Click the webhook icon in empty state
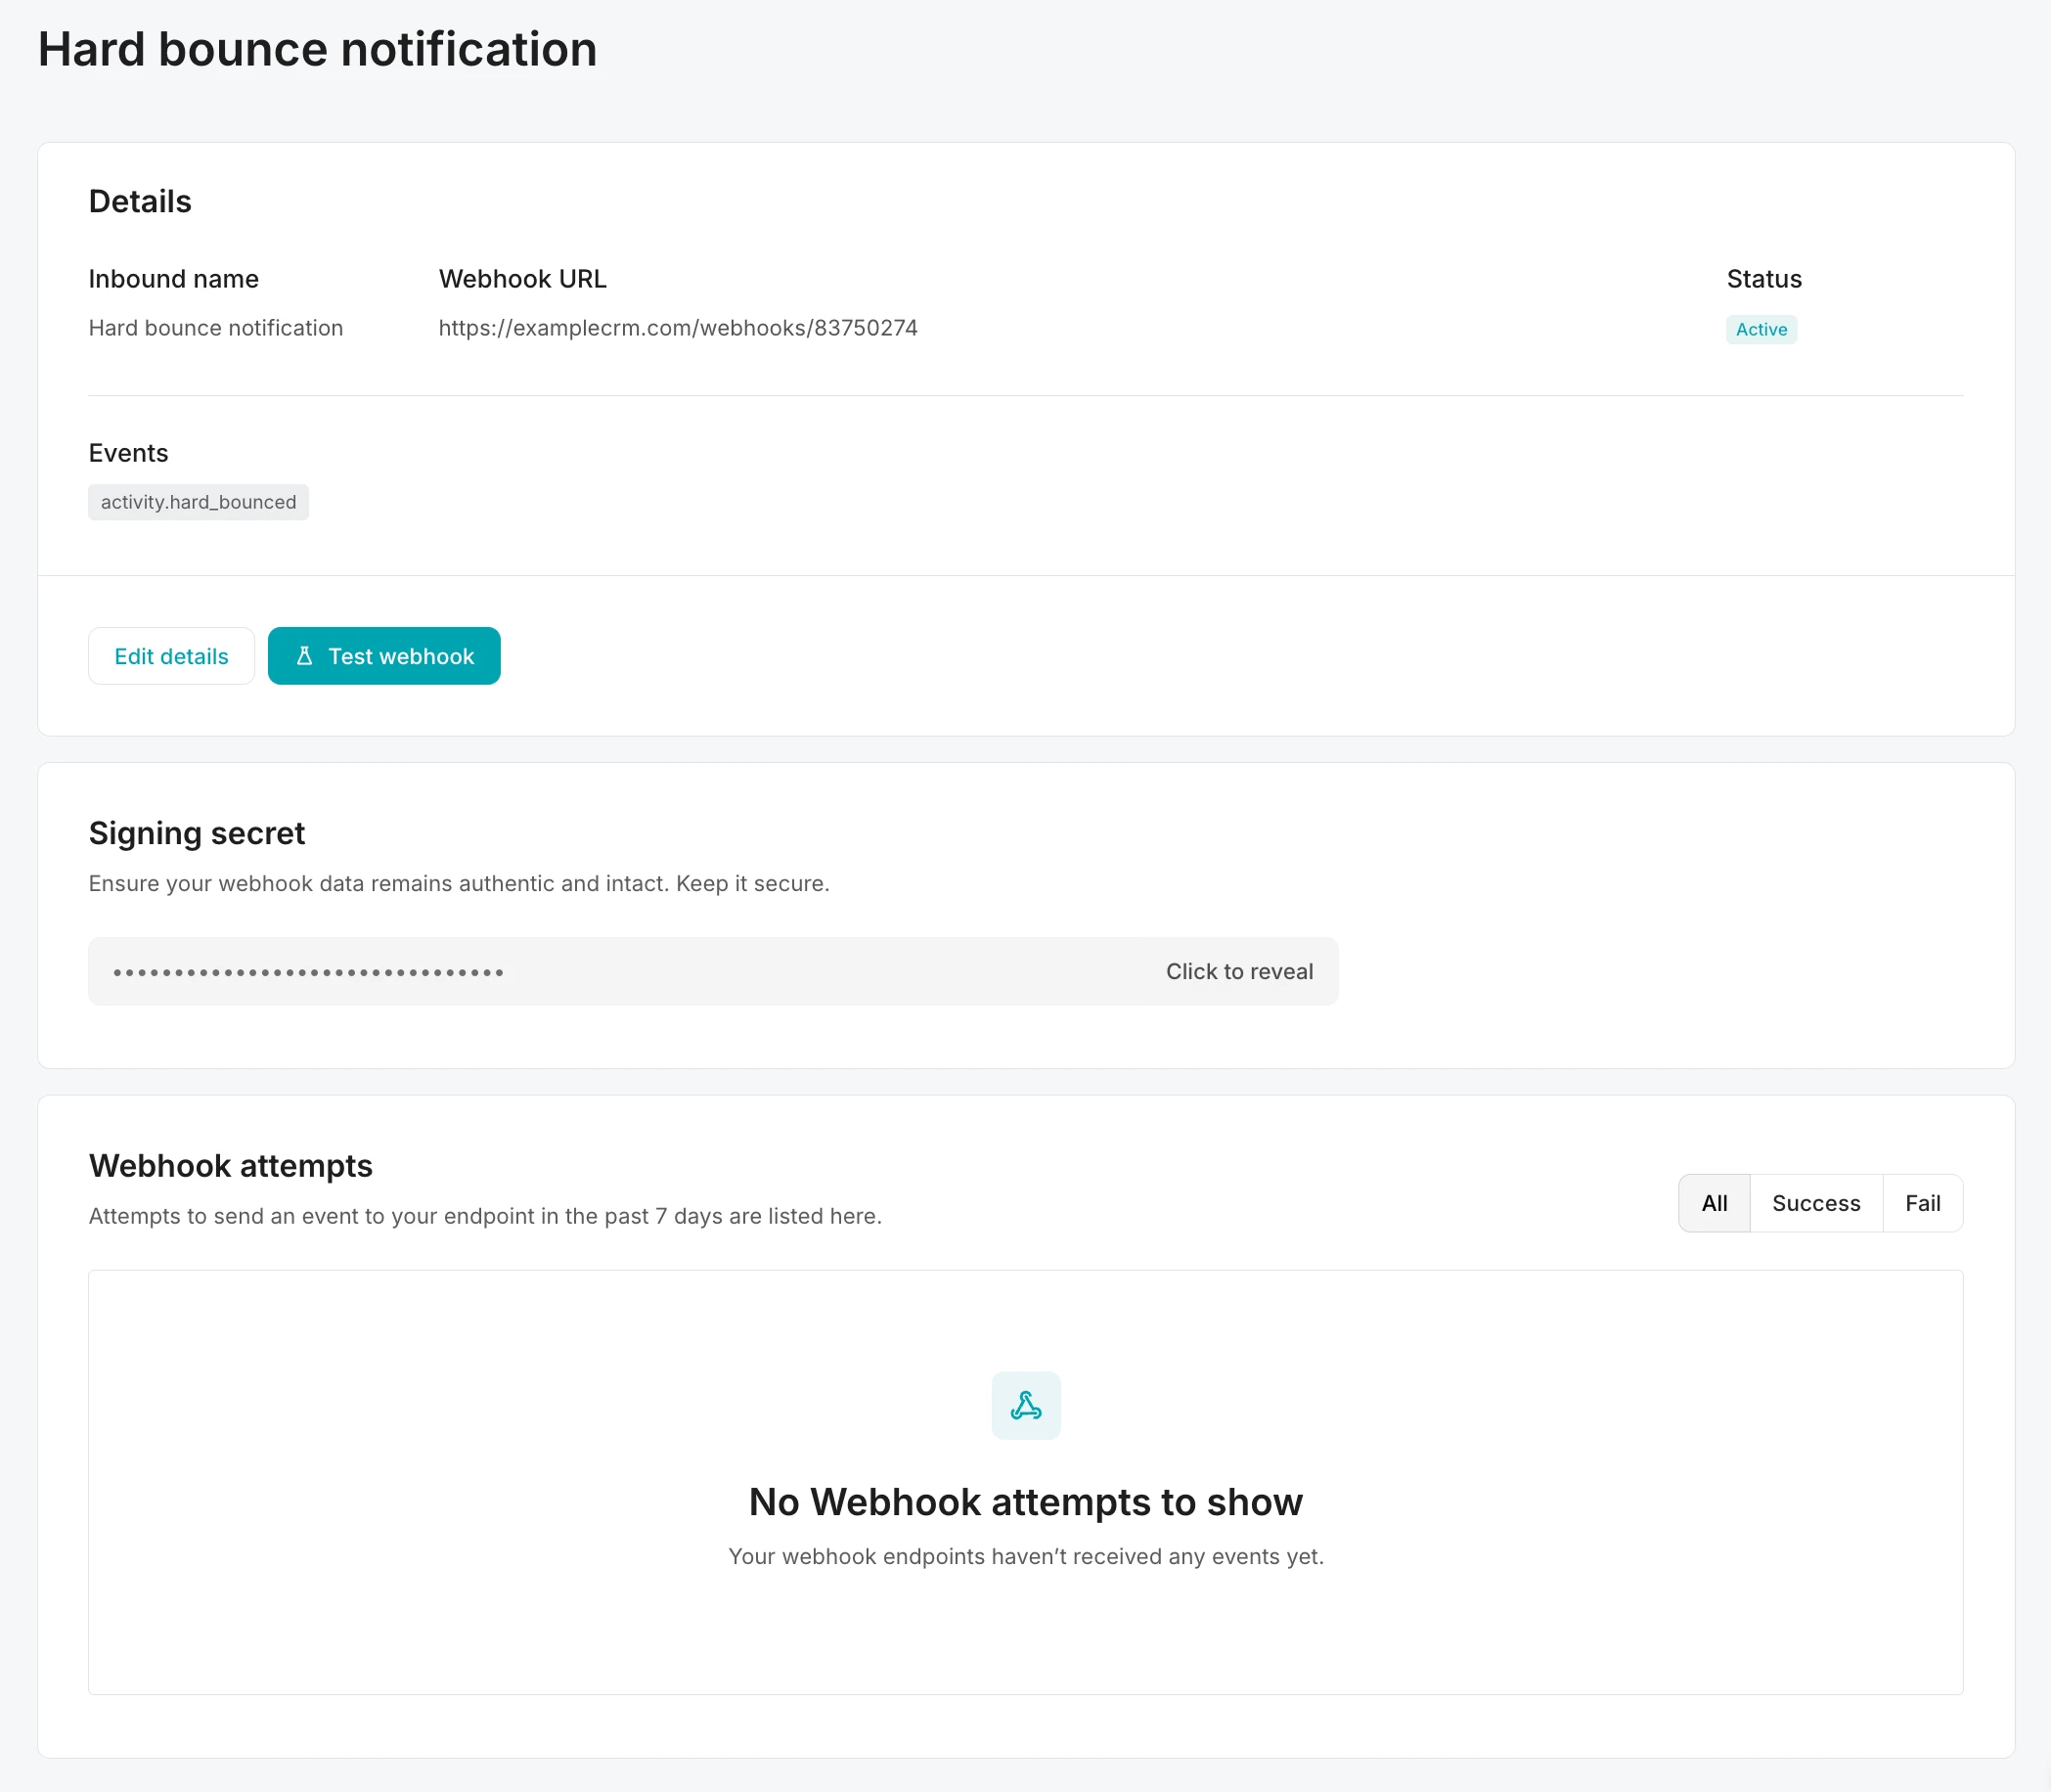The height and width of the screenshot is (1792, 2051). pos(1025,1405)
